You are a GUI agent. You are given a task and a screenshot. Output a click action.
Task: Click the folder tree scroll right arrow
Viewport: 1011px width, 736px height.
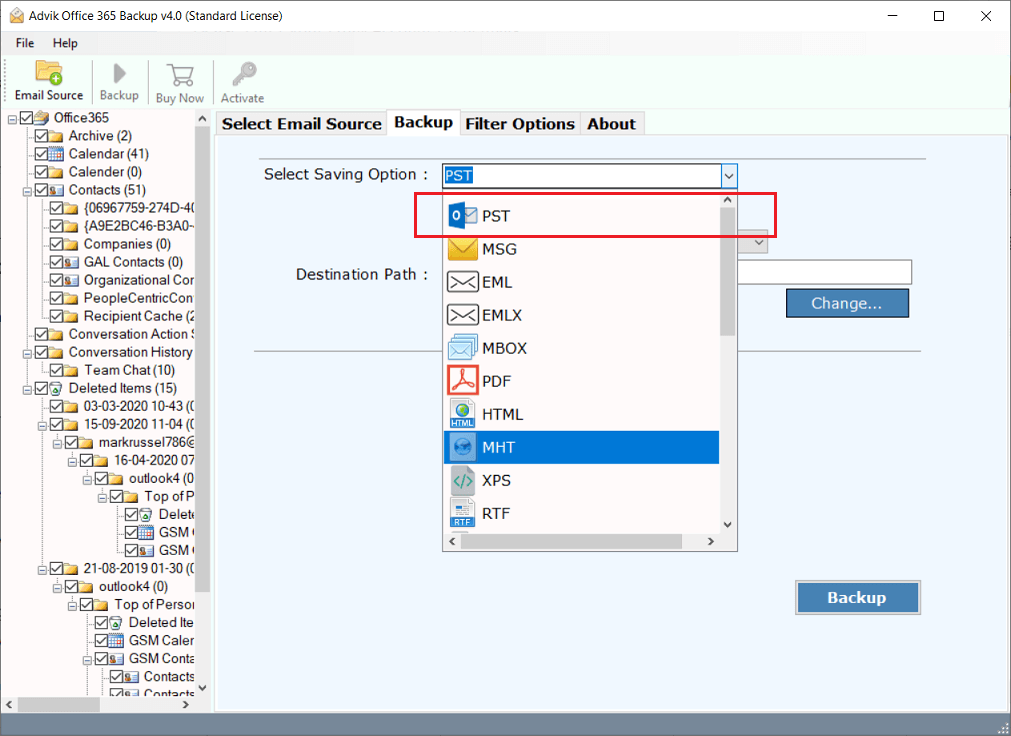point(186,704)
